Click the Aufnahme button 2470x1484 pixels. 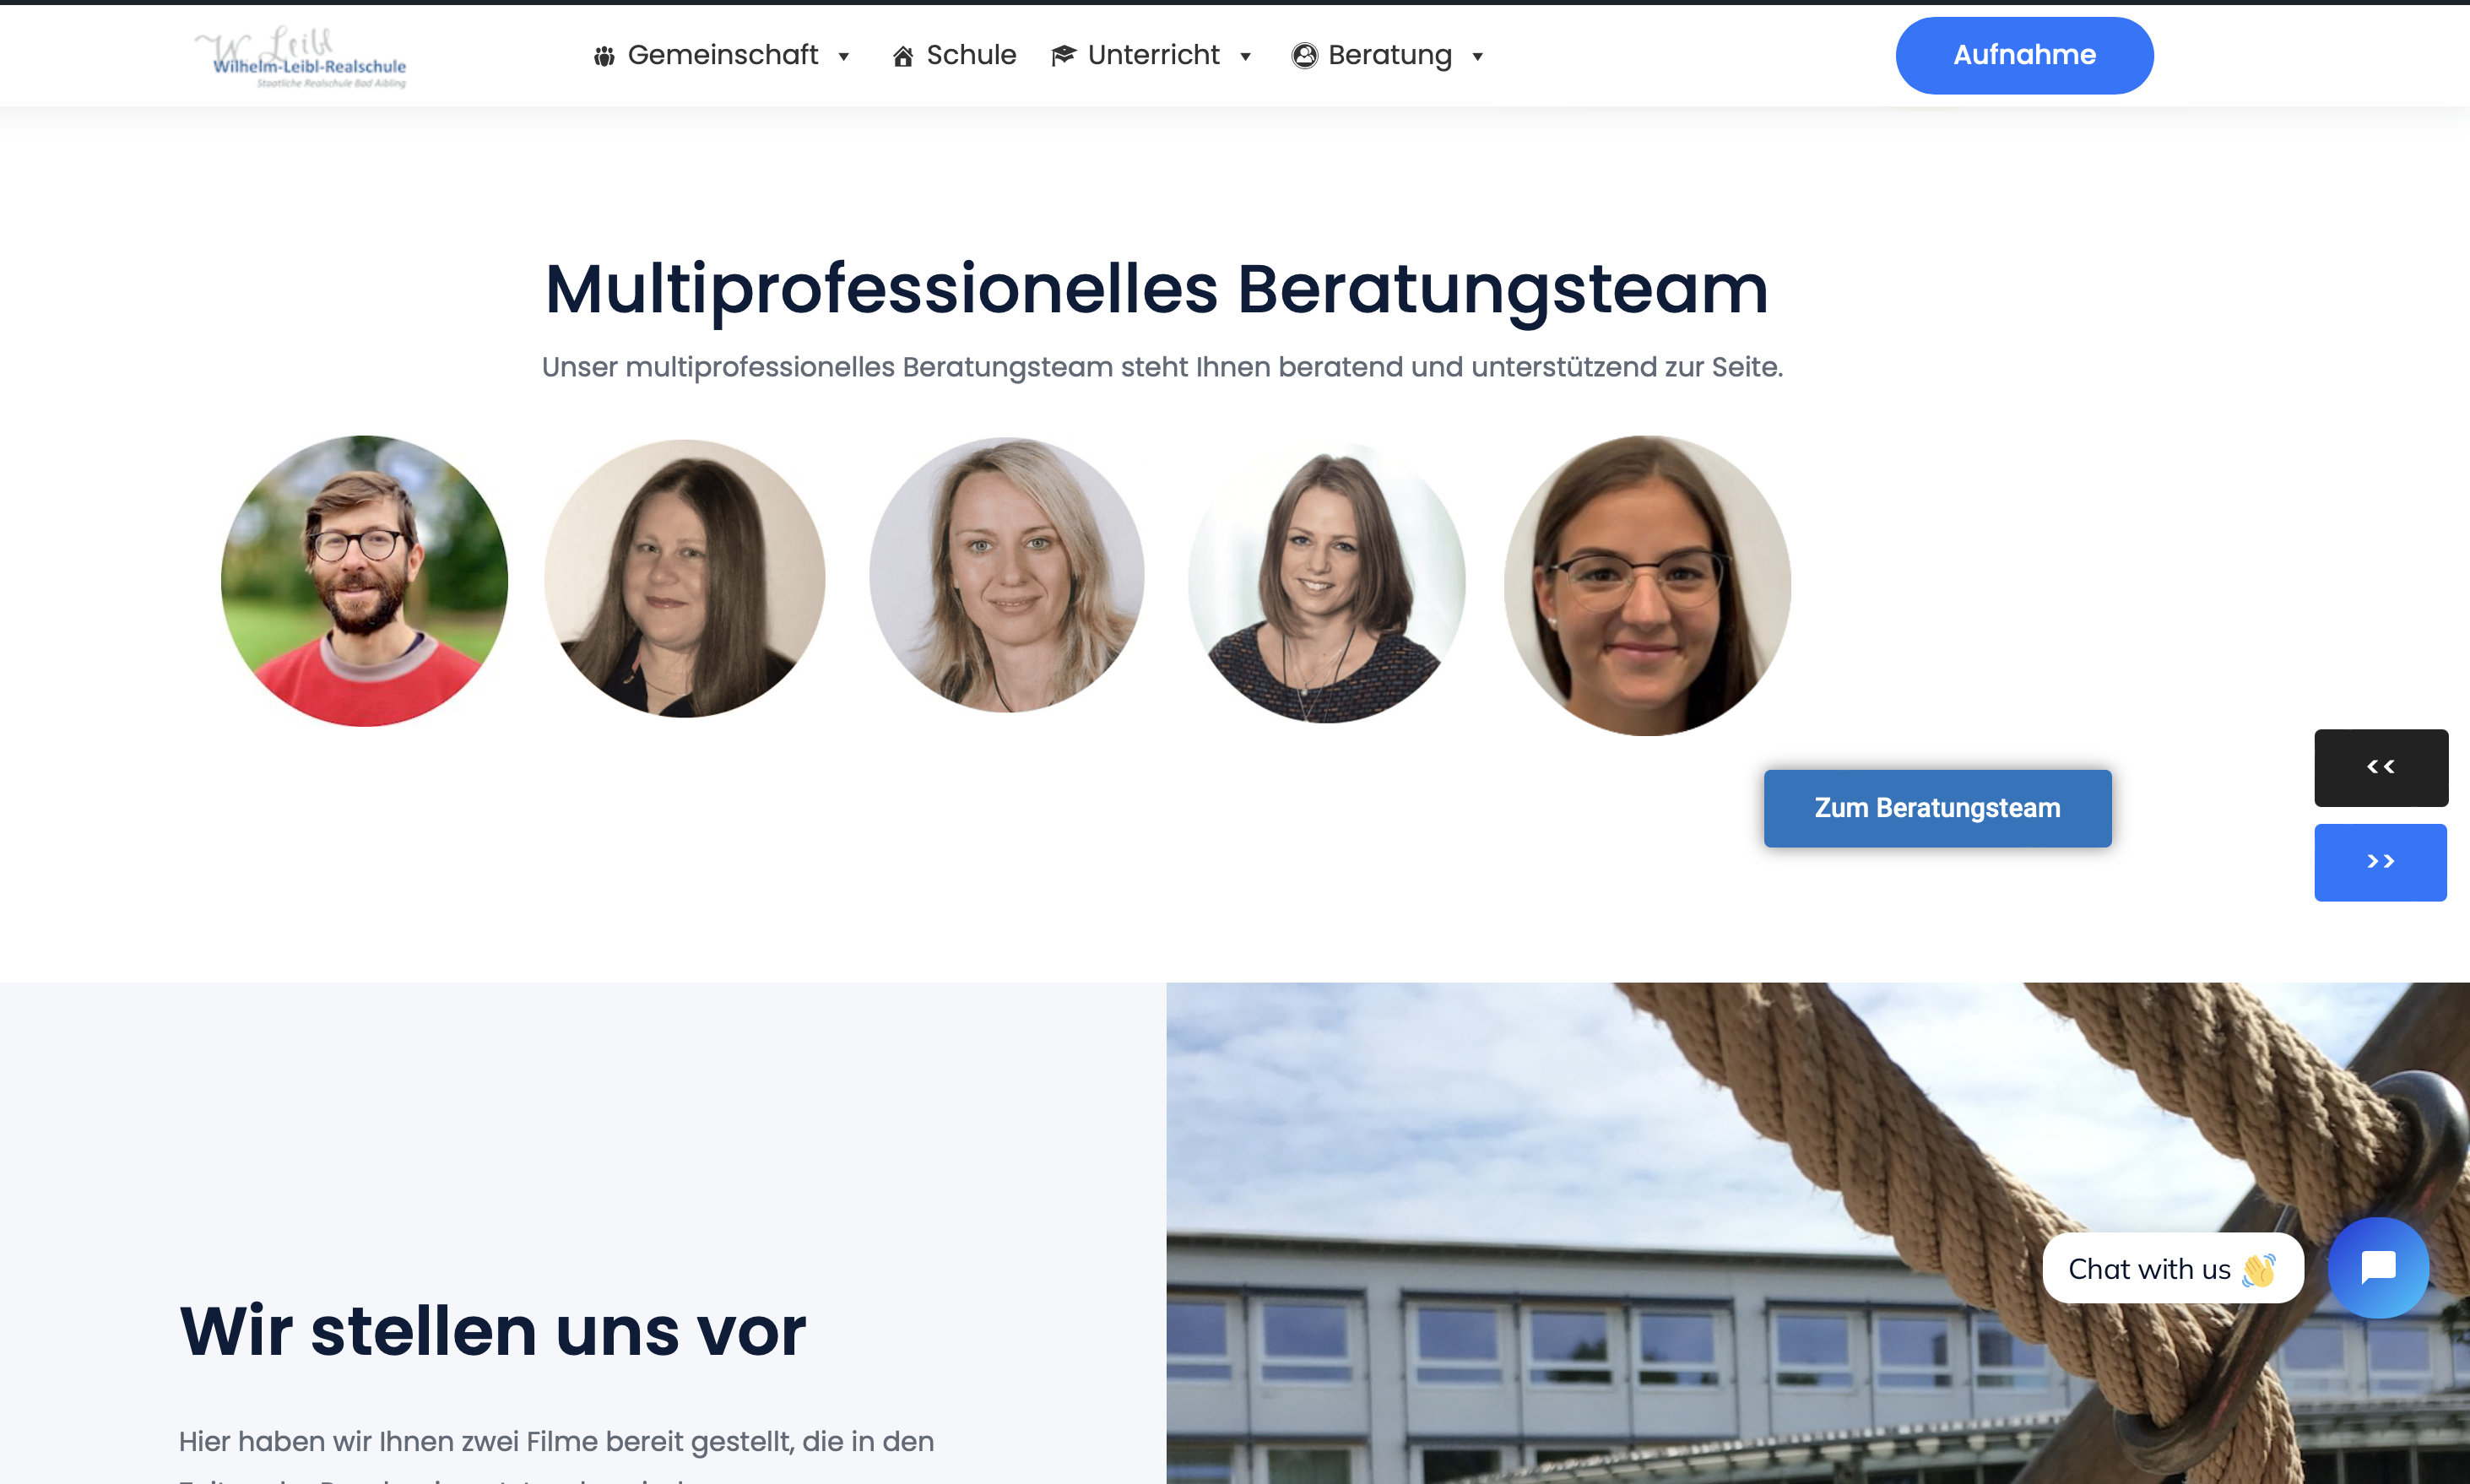click(2023, 55)
